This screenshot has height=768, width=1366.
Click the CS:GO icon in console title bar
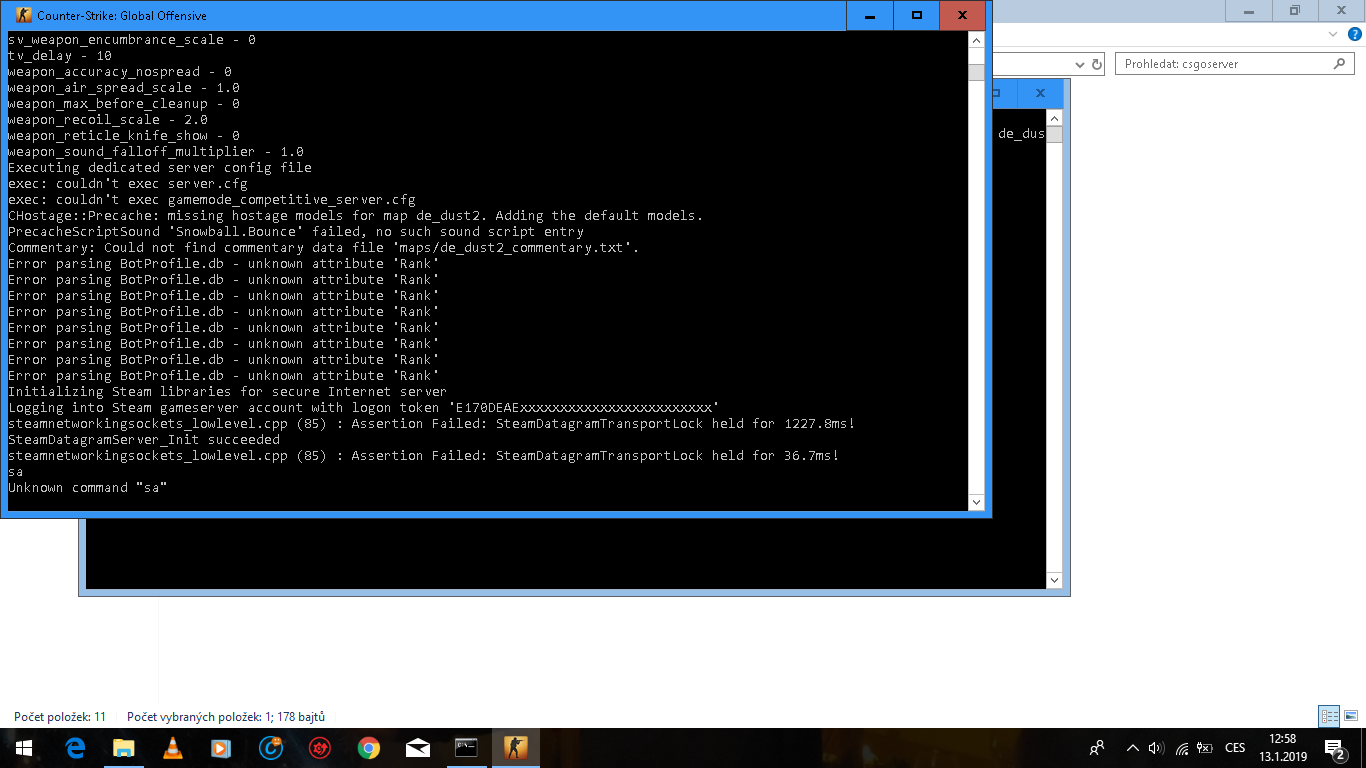(23, 16)
